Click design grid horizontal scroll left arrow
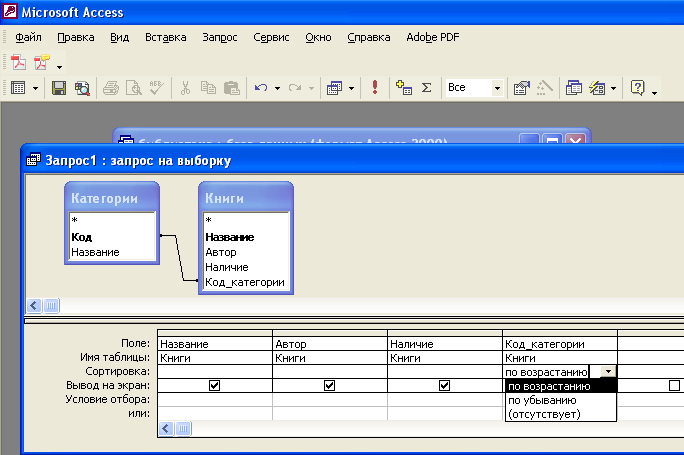Viewport: 684px width, 455px height. pyautogui.click(x=165, y=428)
